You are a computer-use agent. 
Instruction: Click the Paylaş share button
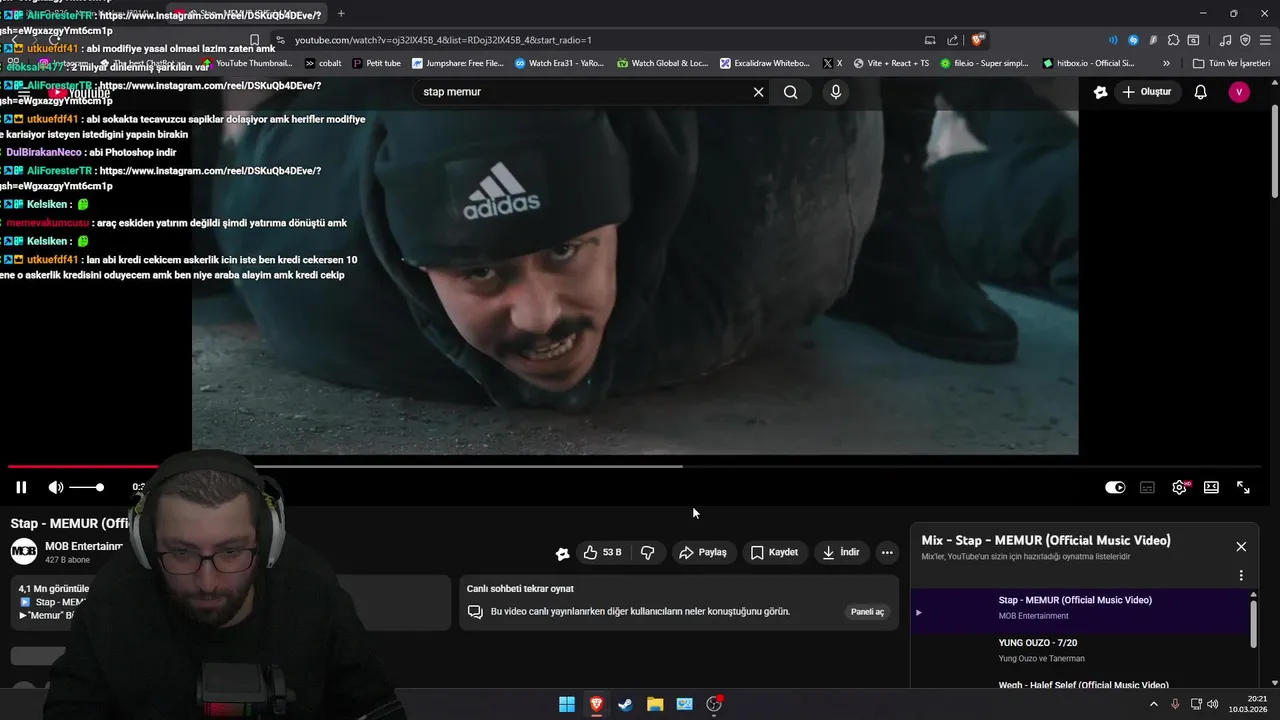coord(703,552)
